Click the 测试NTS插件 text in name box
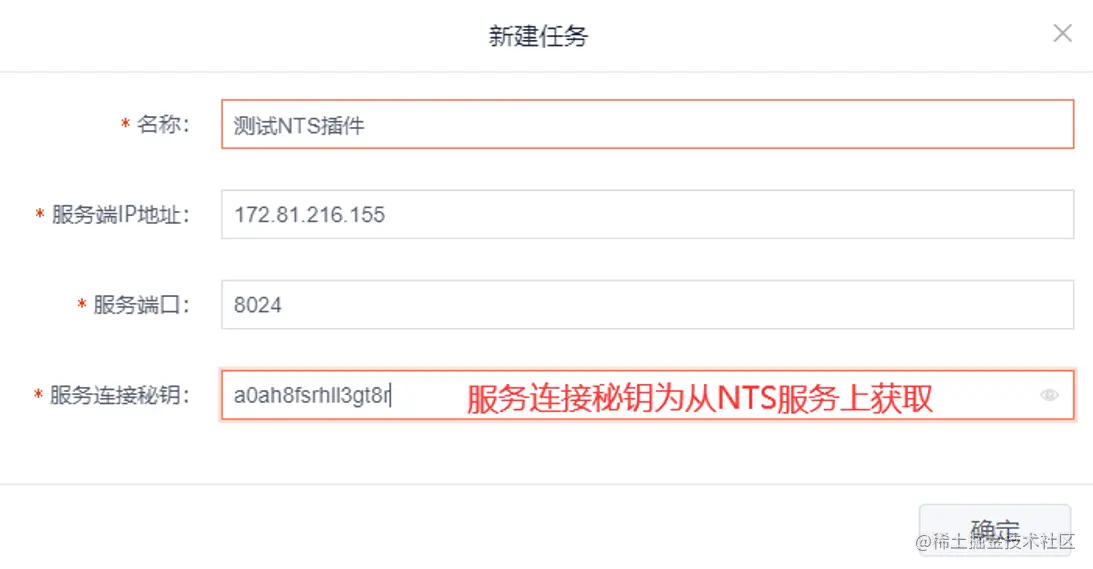 pos(299,126)
